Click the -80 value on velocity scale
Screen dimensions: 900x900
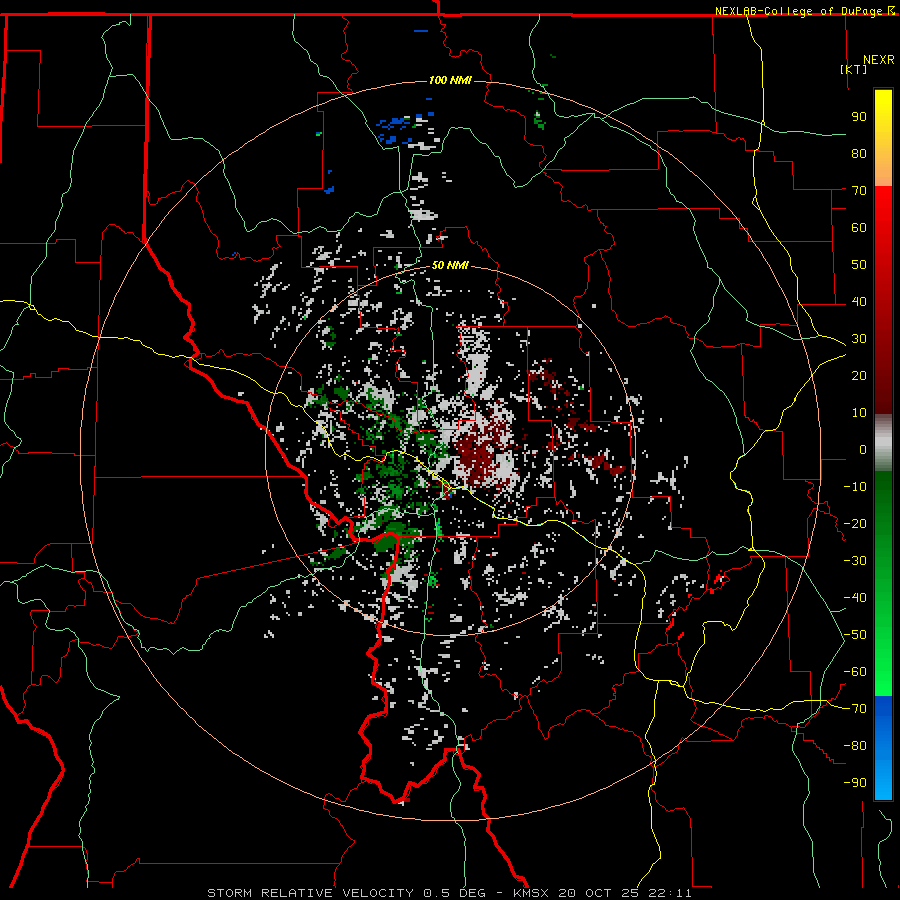click(855, 746)
